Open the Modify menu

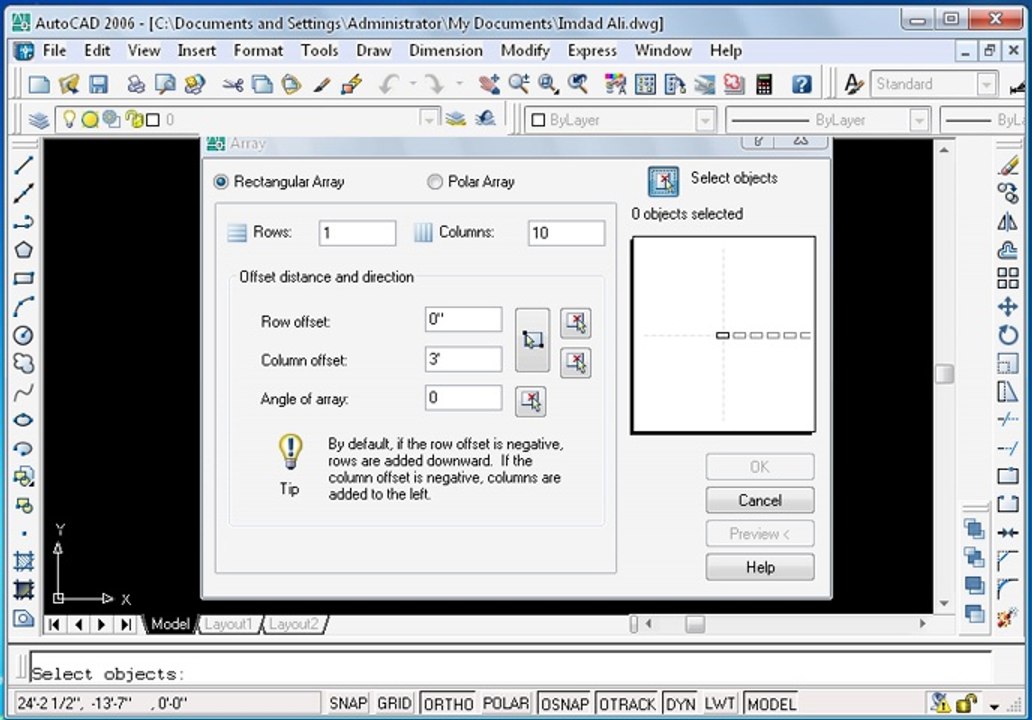(x=525, y=51)
